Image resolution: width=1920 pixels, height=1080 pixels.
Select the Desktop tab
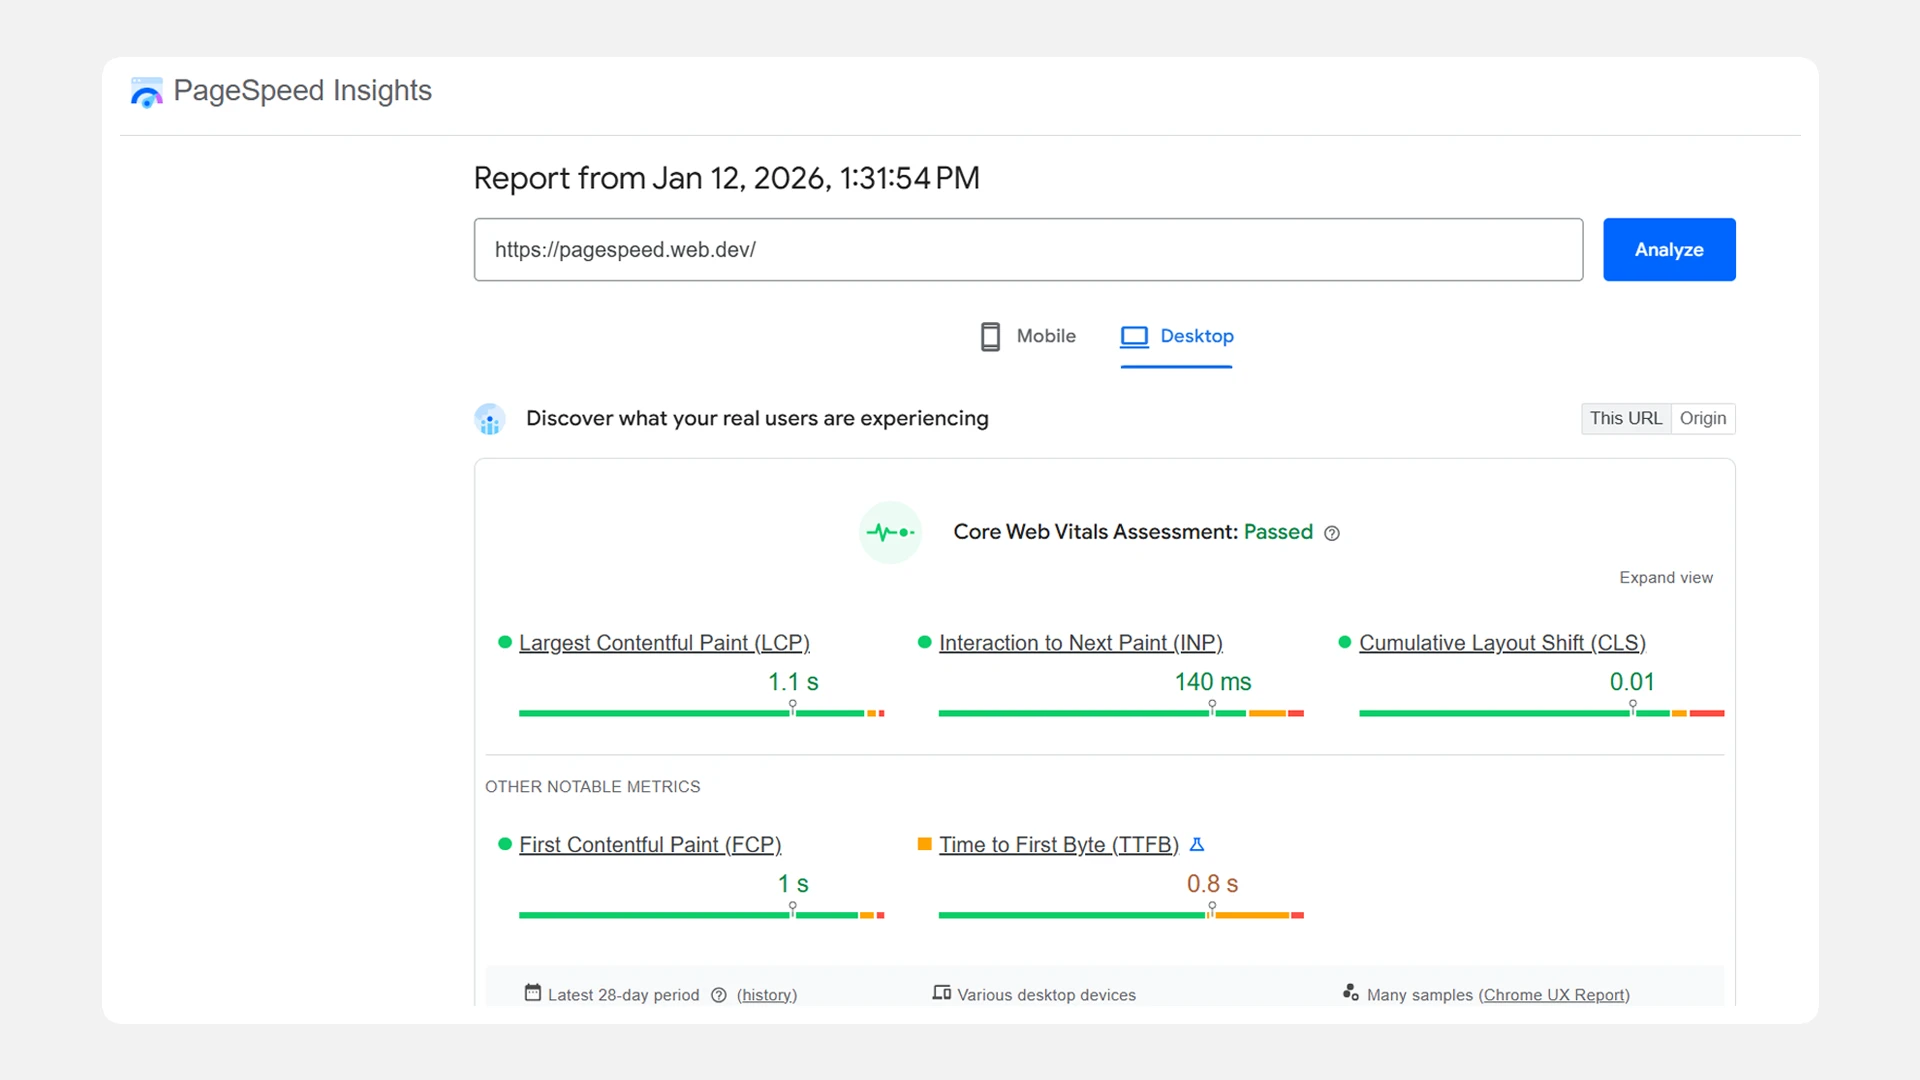click(x=1196, y=337)
